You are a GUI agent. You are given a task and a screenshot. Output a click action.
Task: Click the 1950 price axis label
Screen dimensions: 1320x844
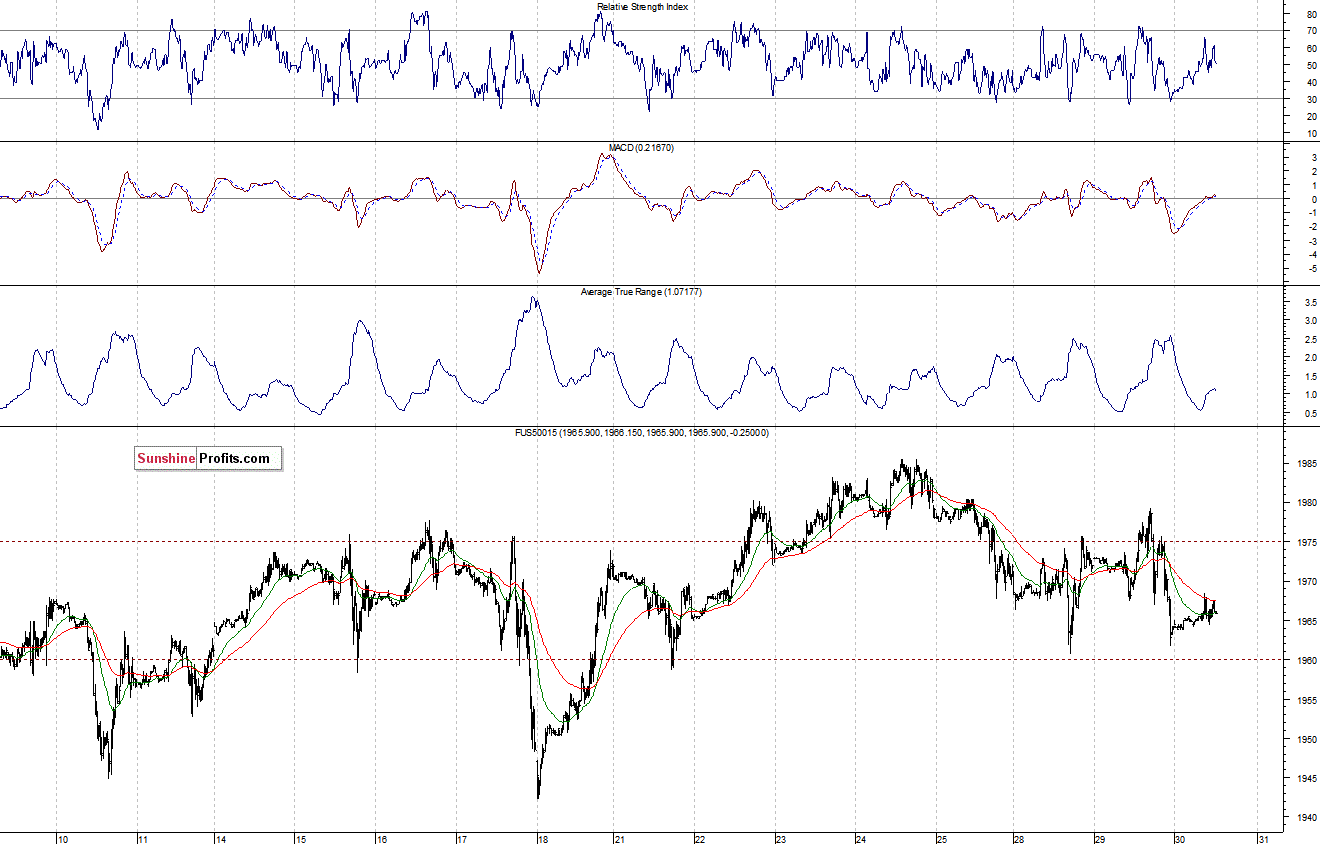coord(1306,740)
